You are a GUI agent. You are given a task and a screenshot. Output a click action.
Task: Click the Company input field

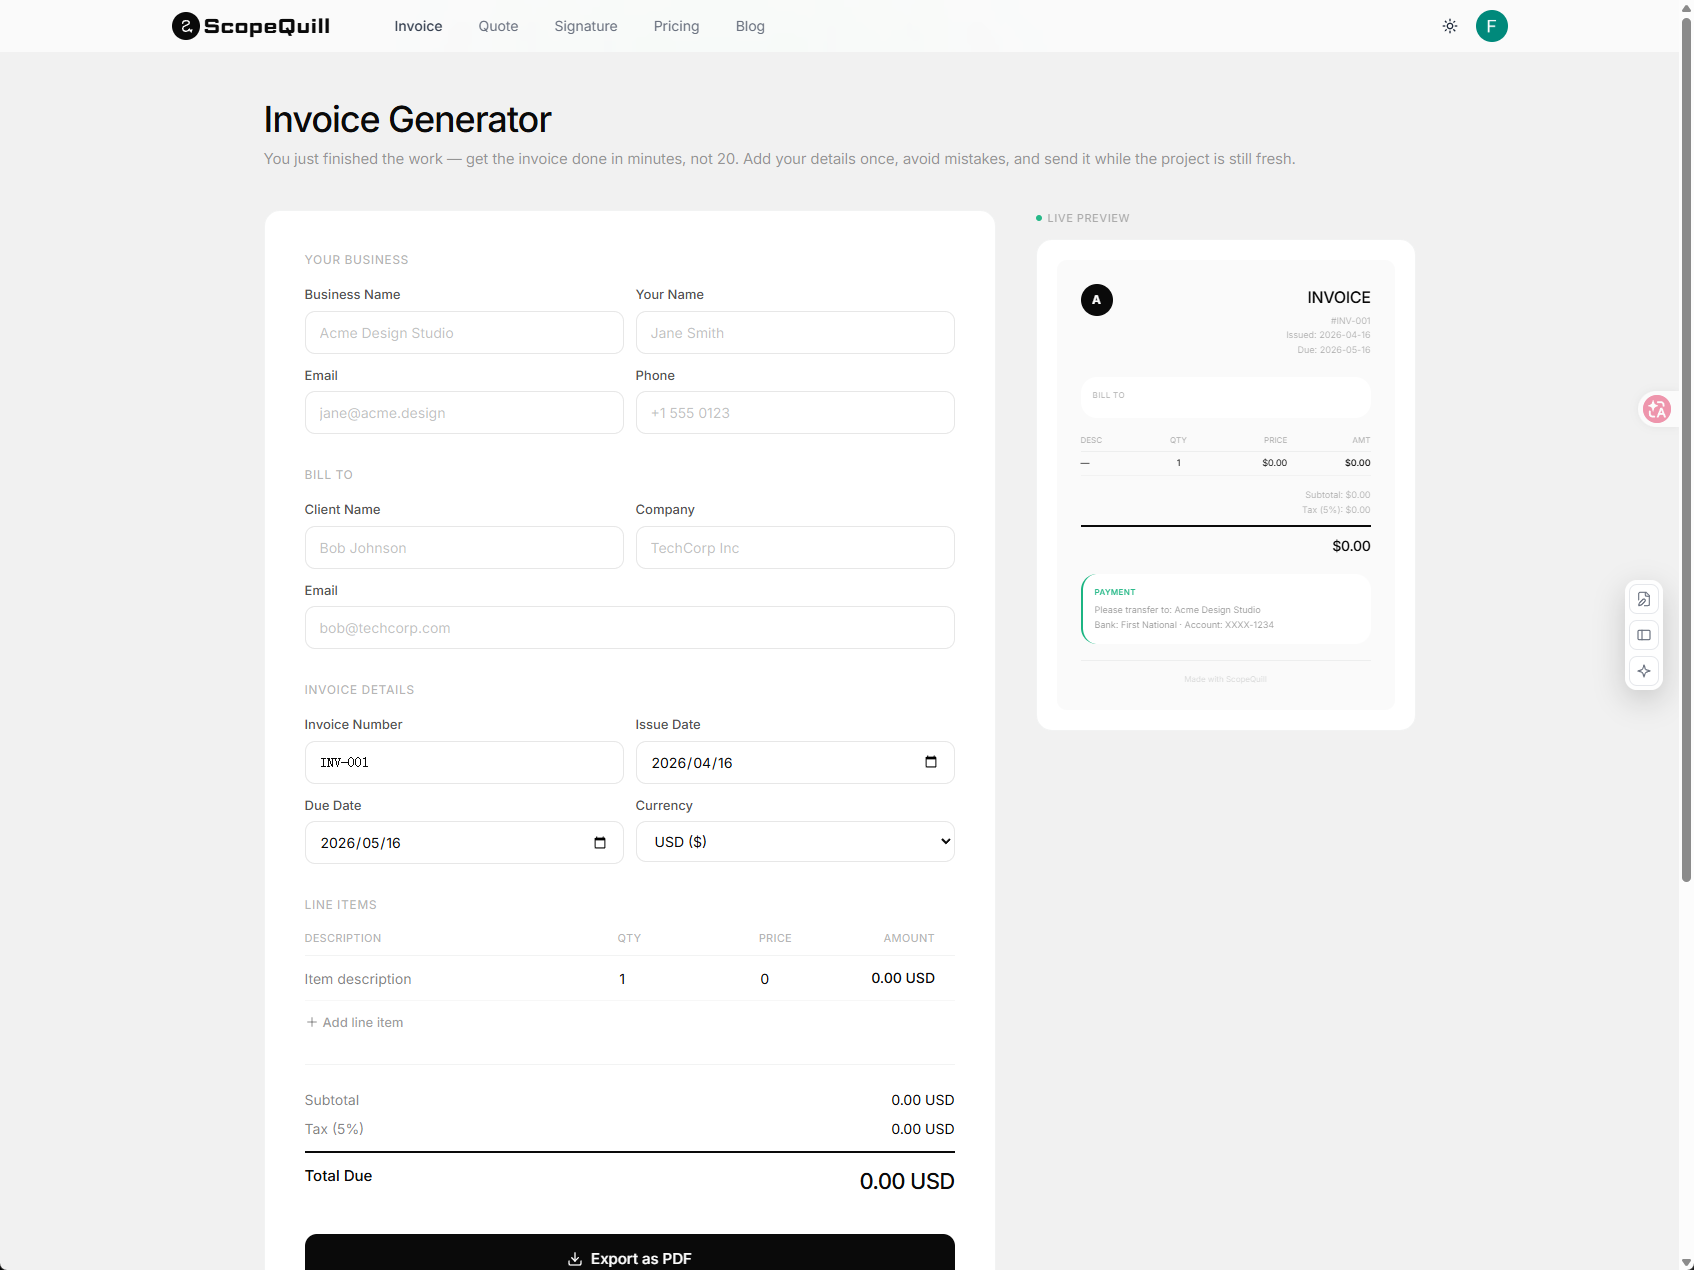(795, 547)
